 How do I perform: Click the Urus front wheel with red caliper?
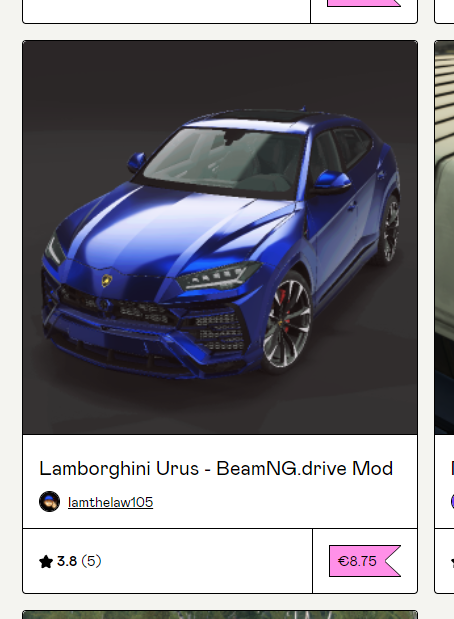(x=287, y=323)
